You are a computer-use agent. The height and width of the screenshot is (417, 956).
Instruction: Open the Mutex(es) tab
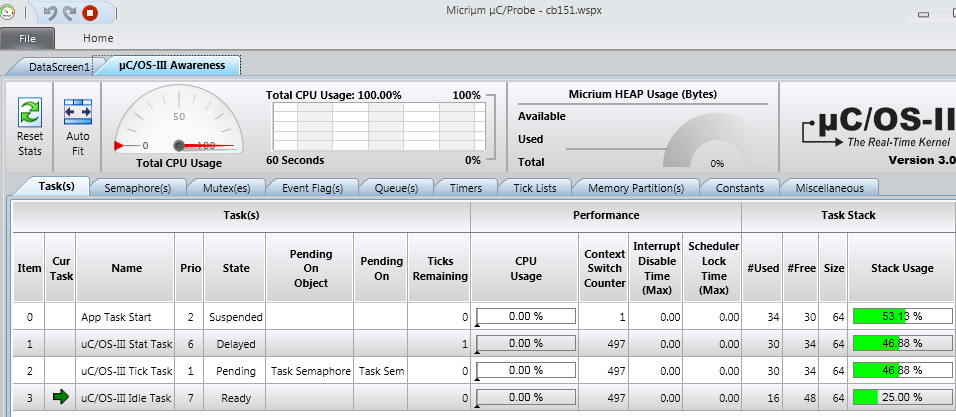226,188
